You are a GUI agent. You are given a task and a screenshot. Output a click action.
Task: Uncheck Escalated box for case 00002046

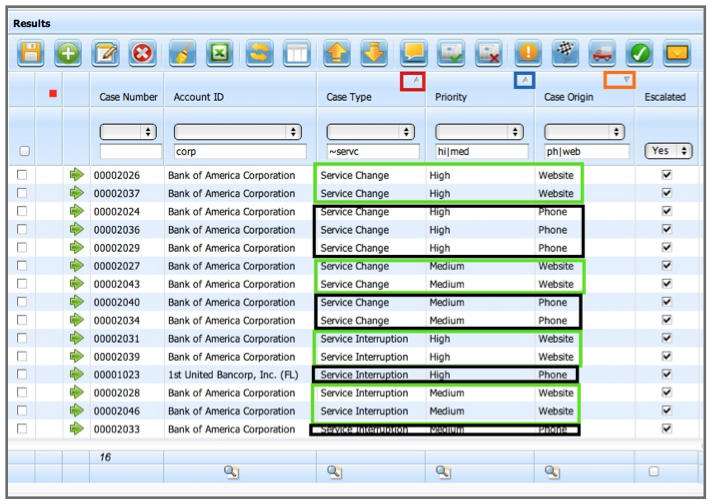667,410
